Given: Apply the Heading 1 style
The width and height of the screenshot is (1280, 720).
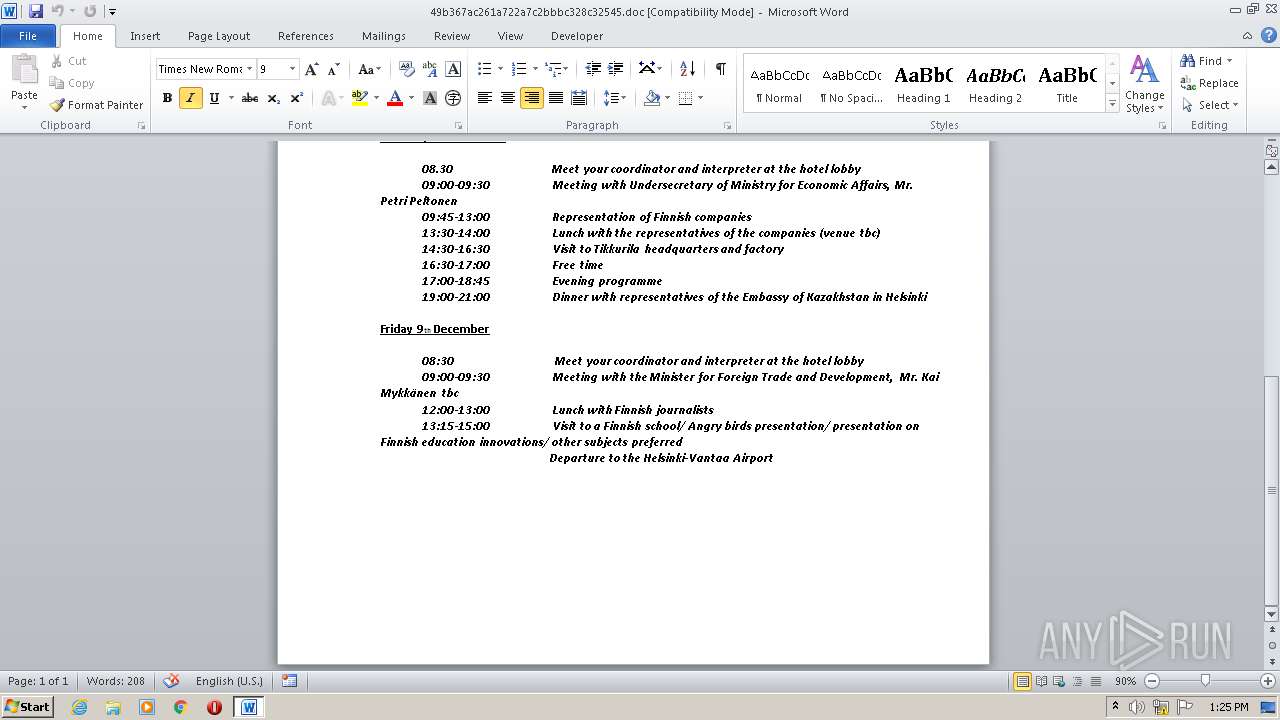Looking at the screenshot, I should pos(923,84).
